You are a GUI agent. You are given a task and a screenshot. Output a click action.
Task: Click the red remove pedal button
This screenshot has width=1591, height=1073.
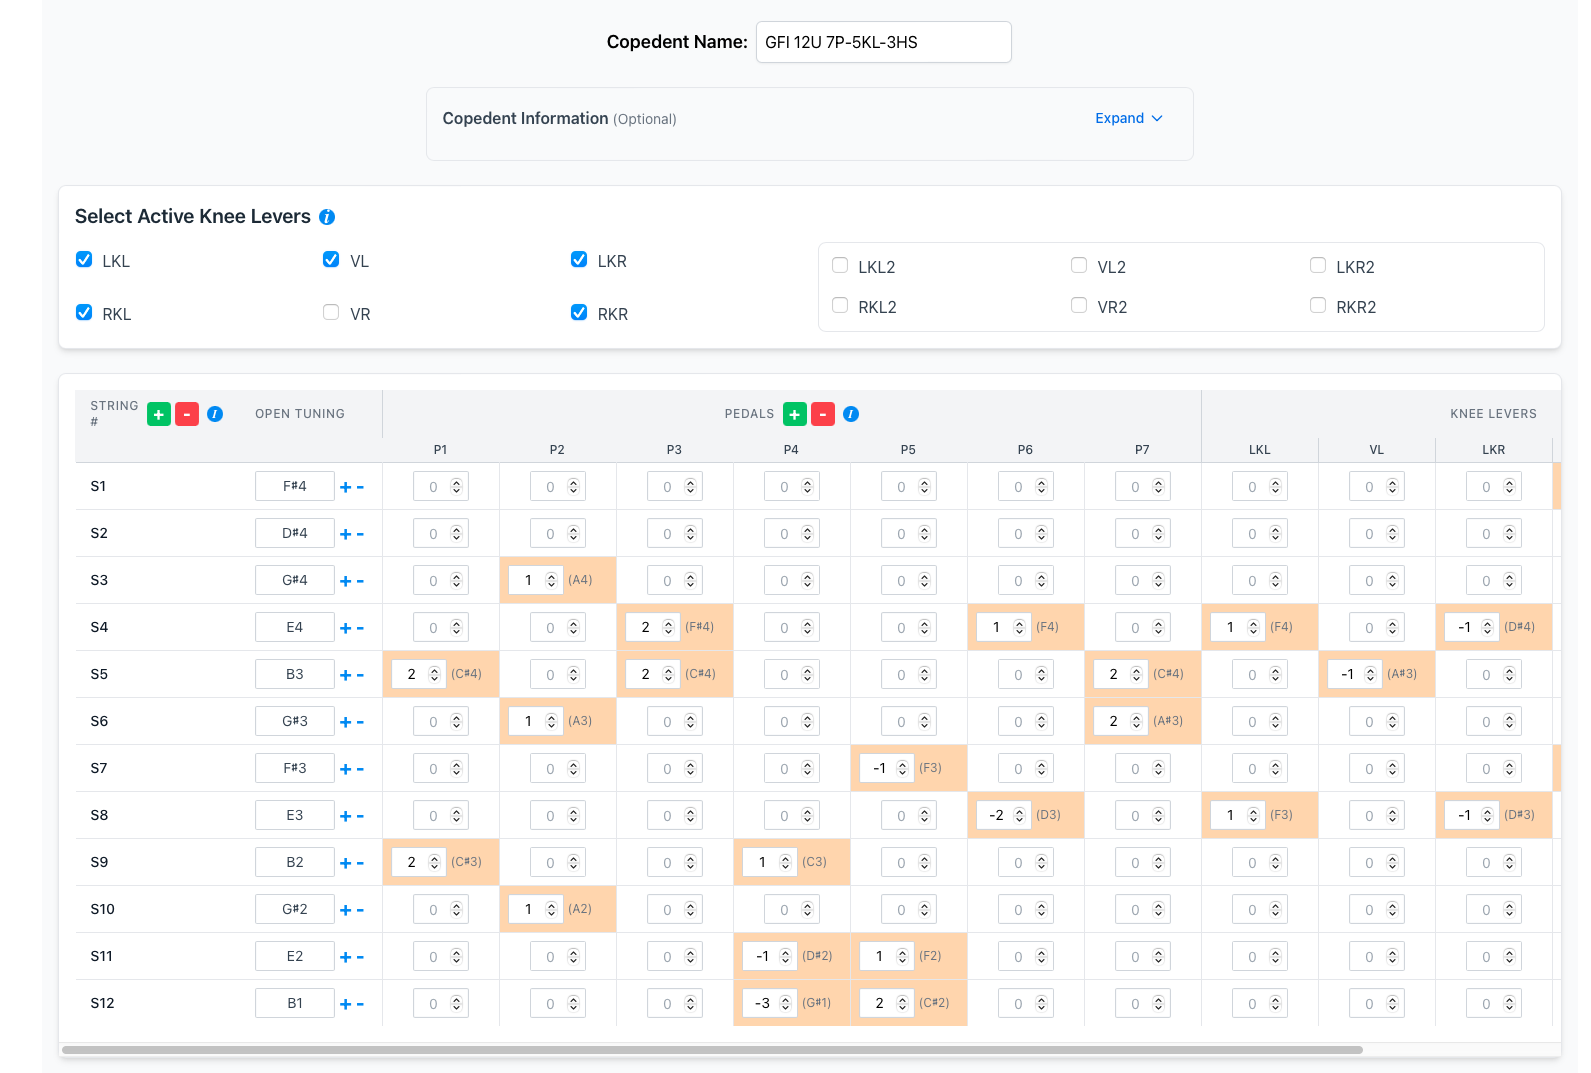coord(823,414)
